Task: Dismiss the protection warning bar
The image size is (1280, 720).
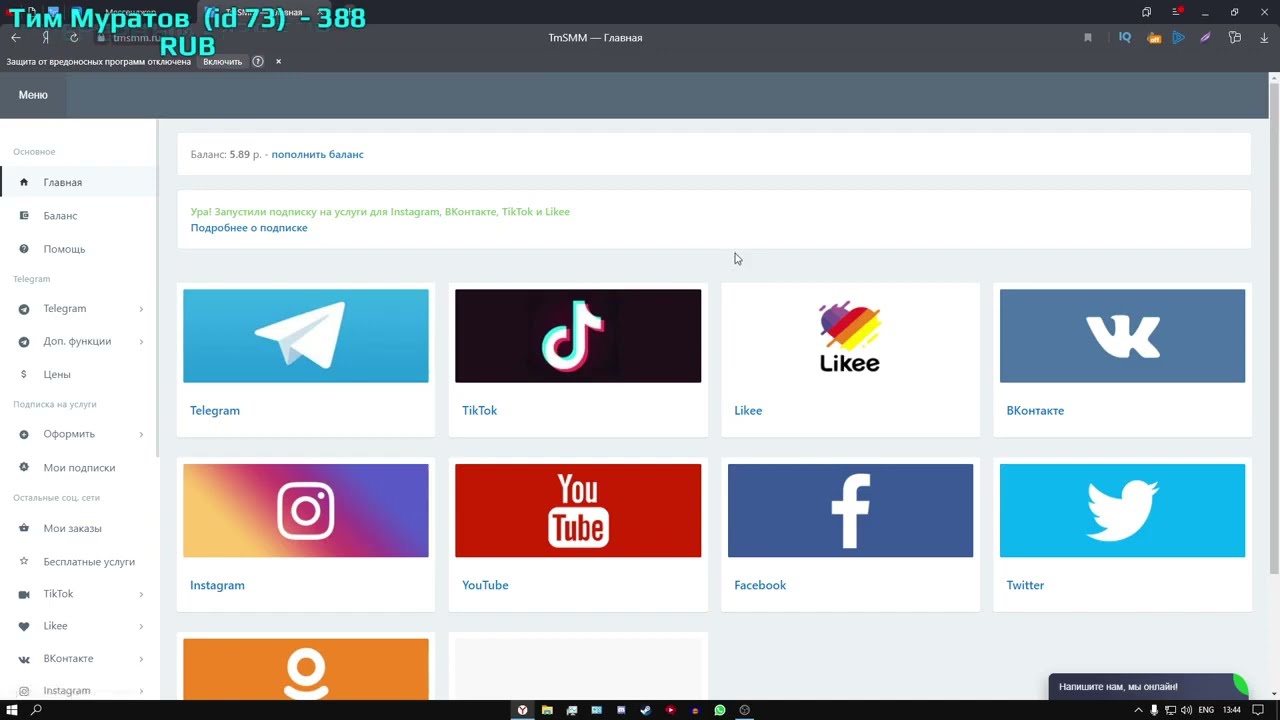Action: pos(278,62)
